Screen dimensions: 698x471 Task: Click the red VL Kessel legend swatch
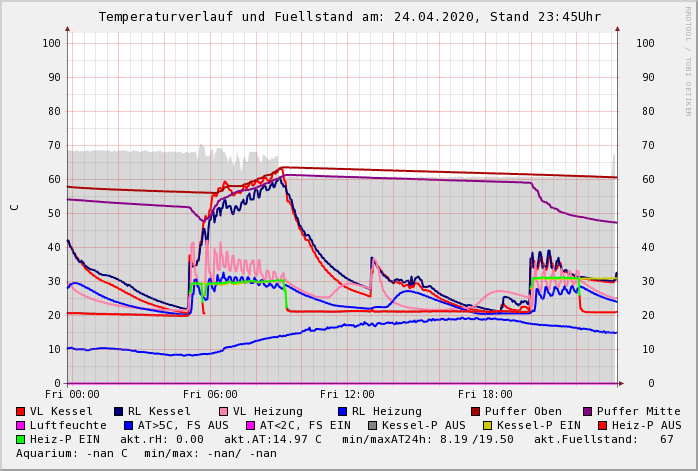point(21,411)
